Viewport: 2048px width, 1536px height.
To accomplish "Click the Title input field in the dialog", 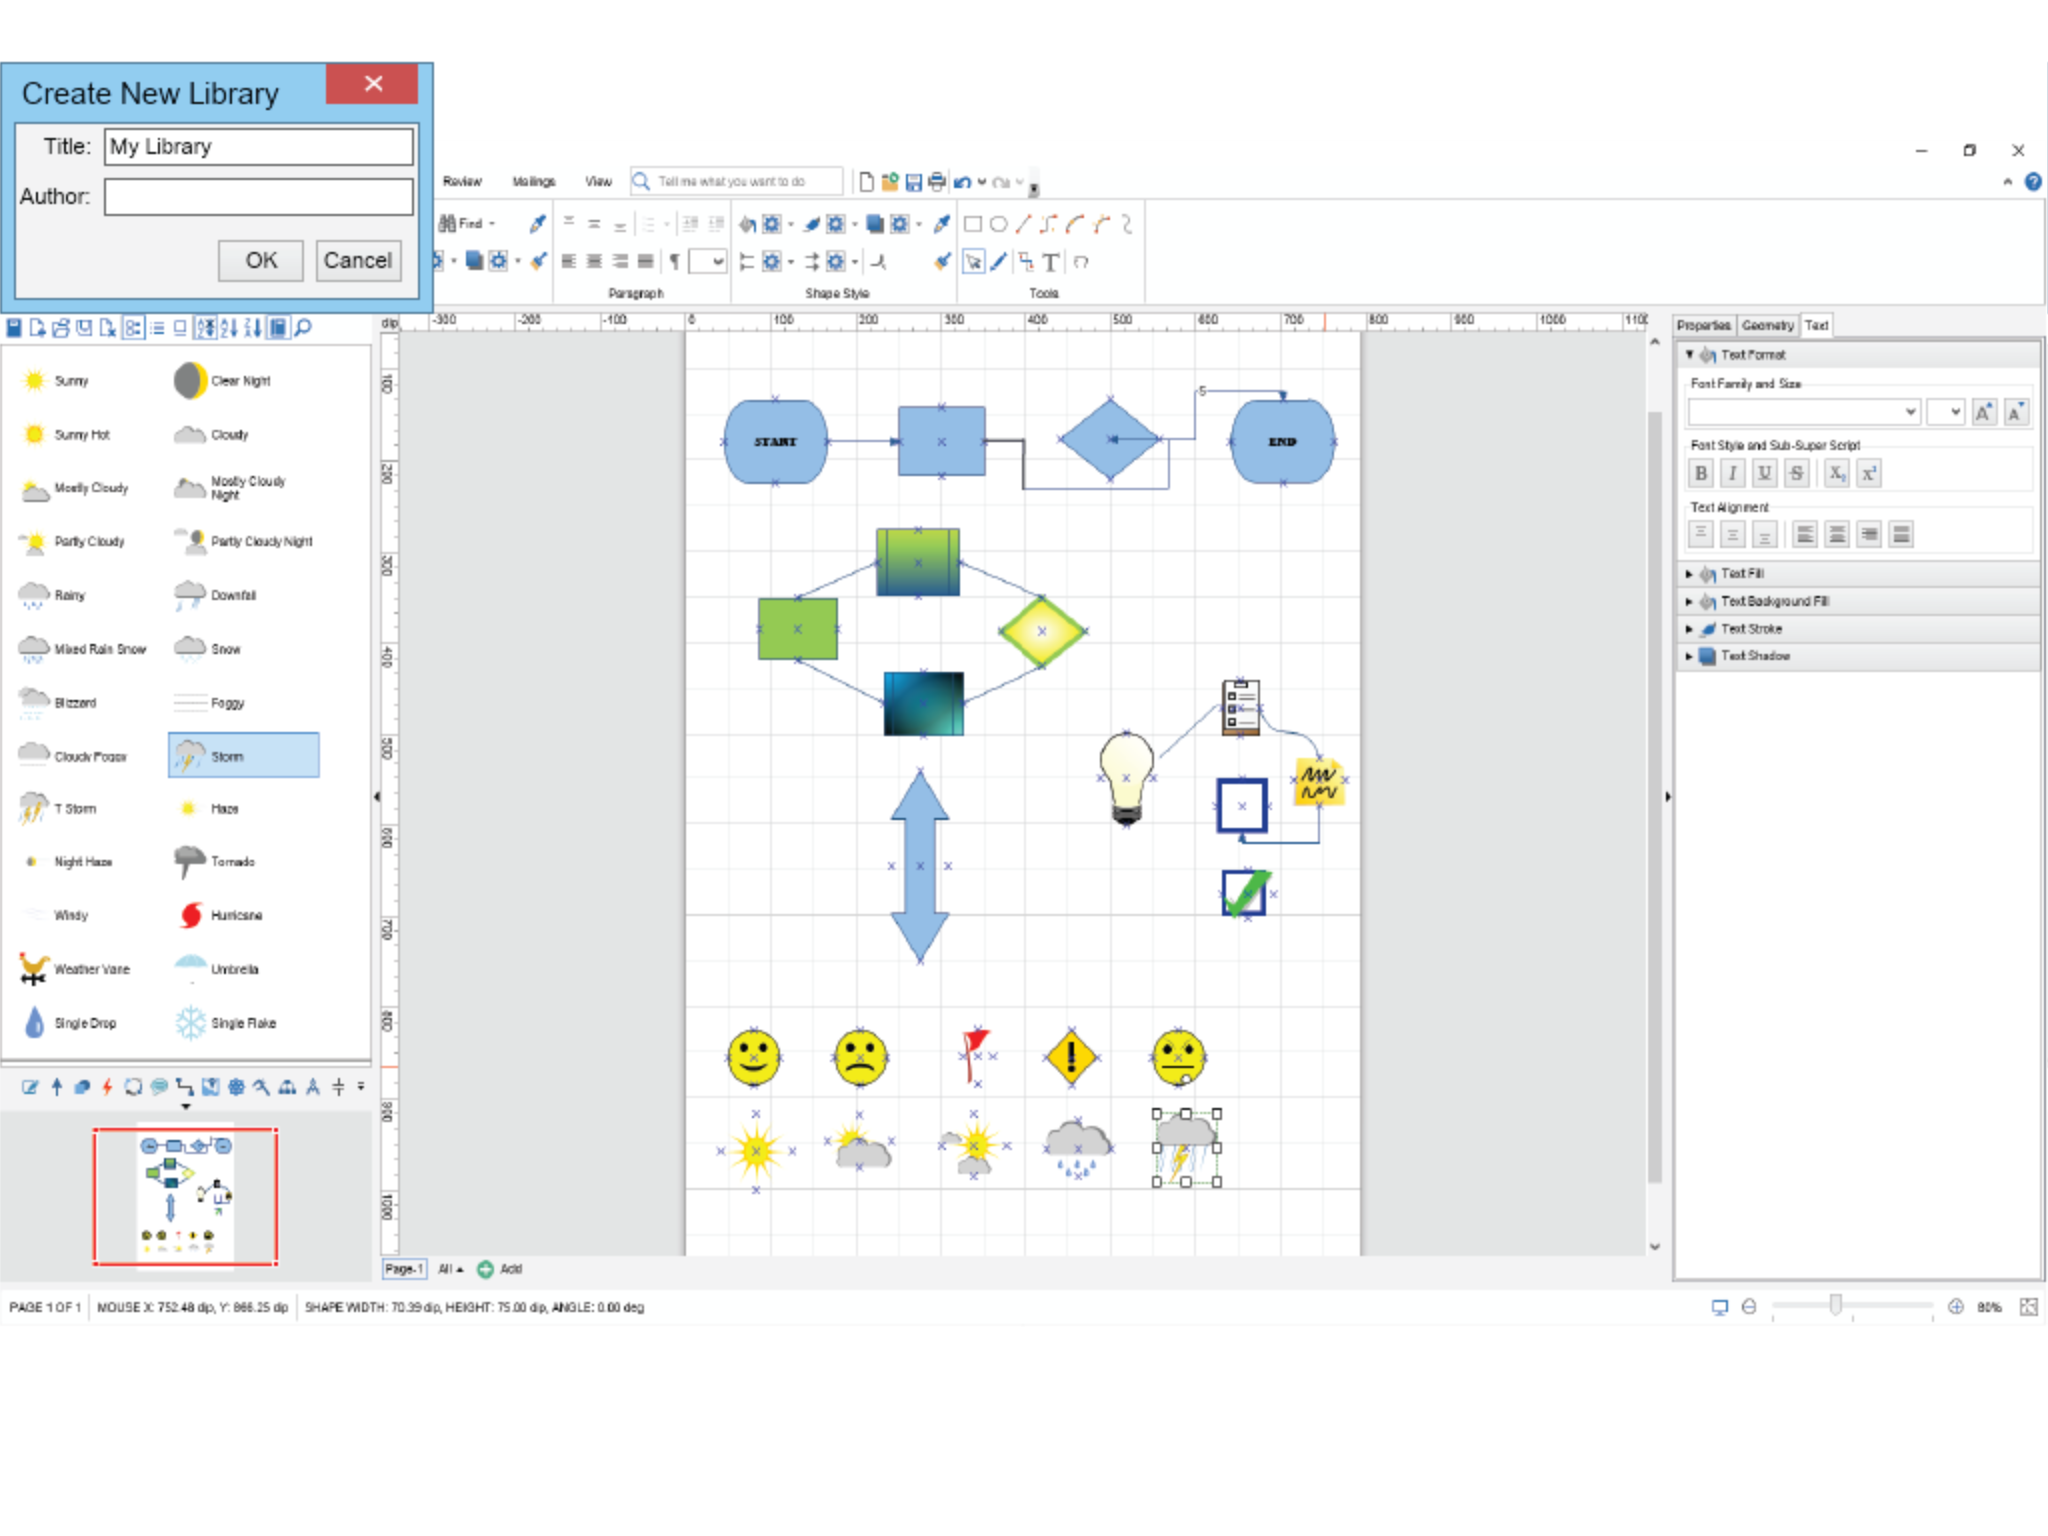I will click(259, 146).
